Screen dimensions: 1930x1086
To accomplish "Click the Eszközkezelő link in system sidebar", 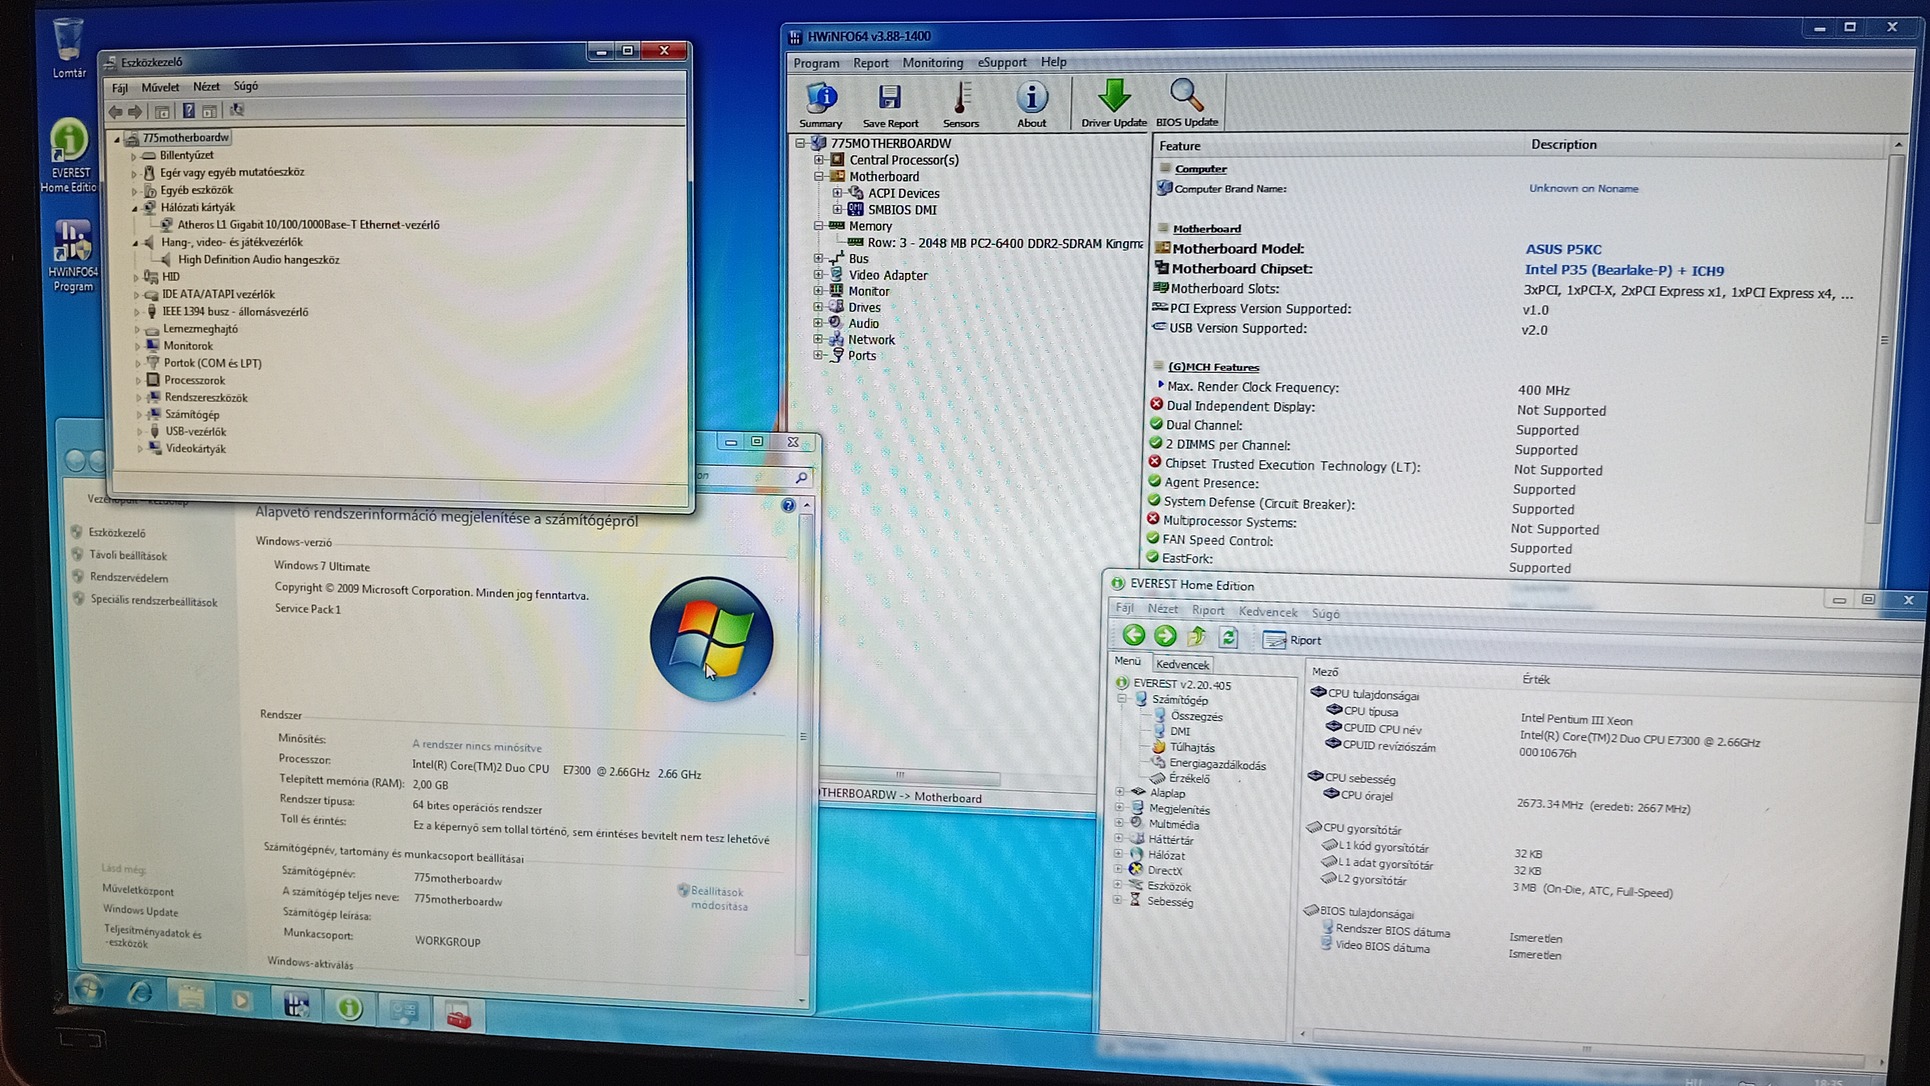I will click(116, 533).
